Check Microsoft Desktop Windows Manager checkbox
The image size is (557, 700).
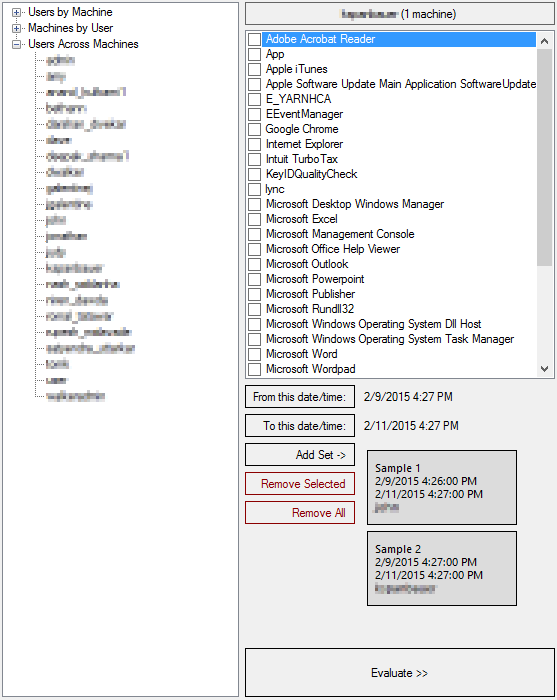click(254, 204)
